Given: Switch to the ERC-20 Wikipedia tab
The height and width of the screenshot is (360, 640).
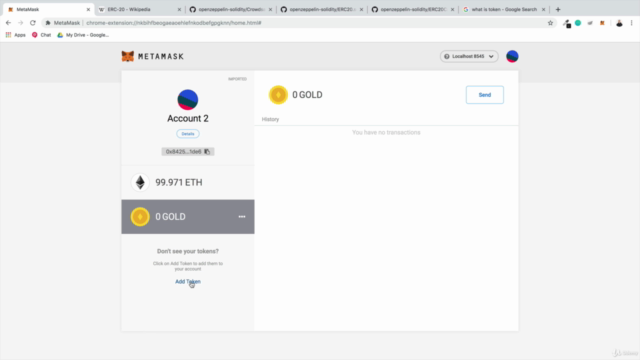Looking at the screenshot, I should (x=139, y=9).
